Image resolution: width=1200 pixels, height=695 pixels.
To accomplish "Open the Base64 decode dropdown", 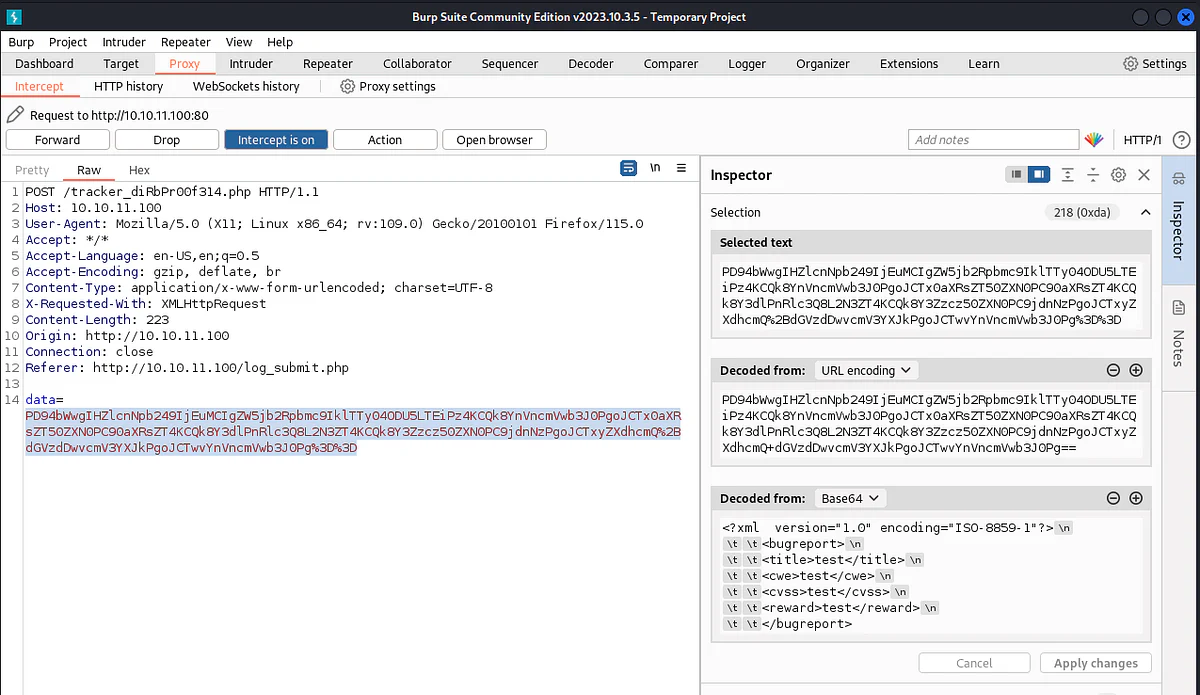I will pos(851,498).
